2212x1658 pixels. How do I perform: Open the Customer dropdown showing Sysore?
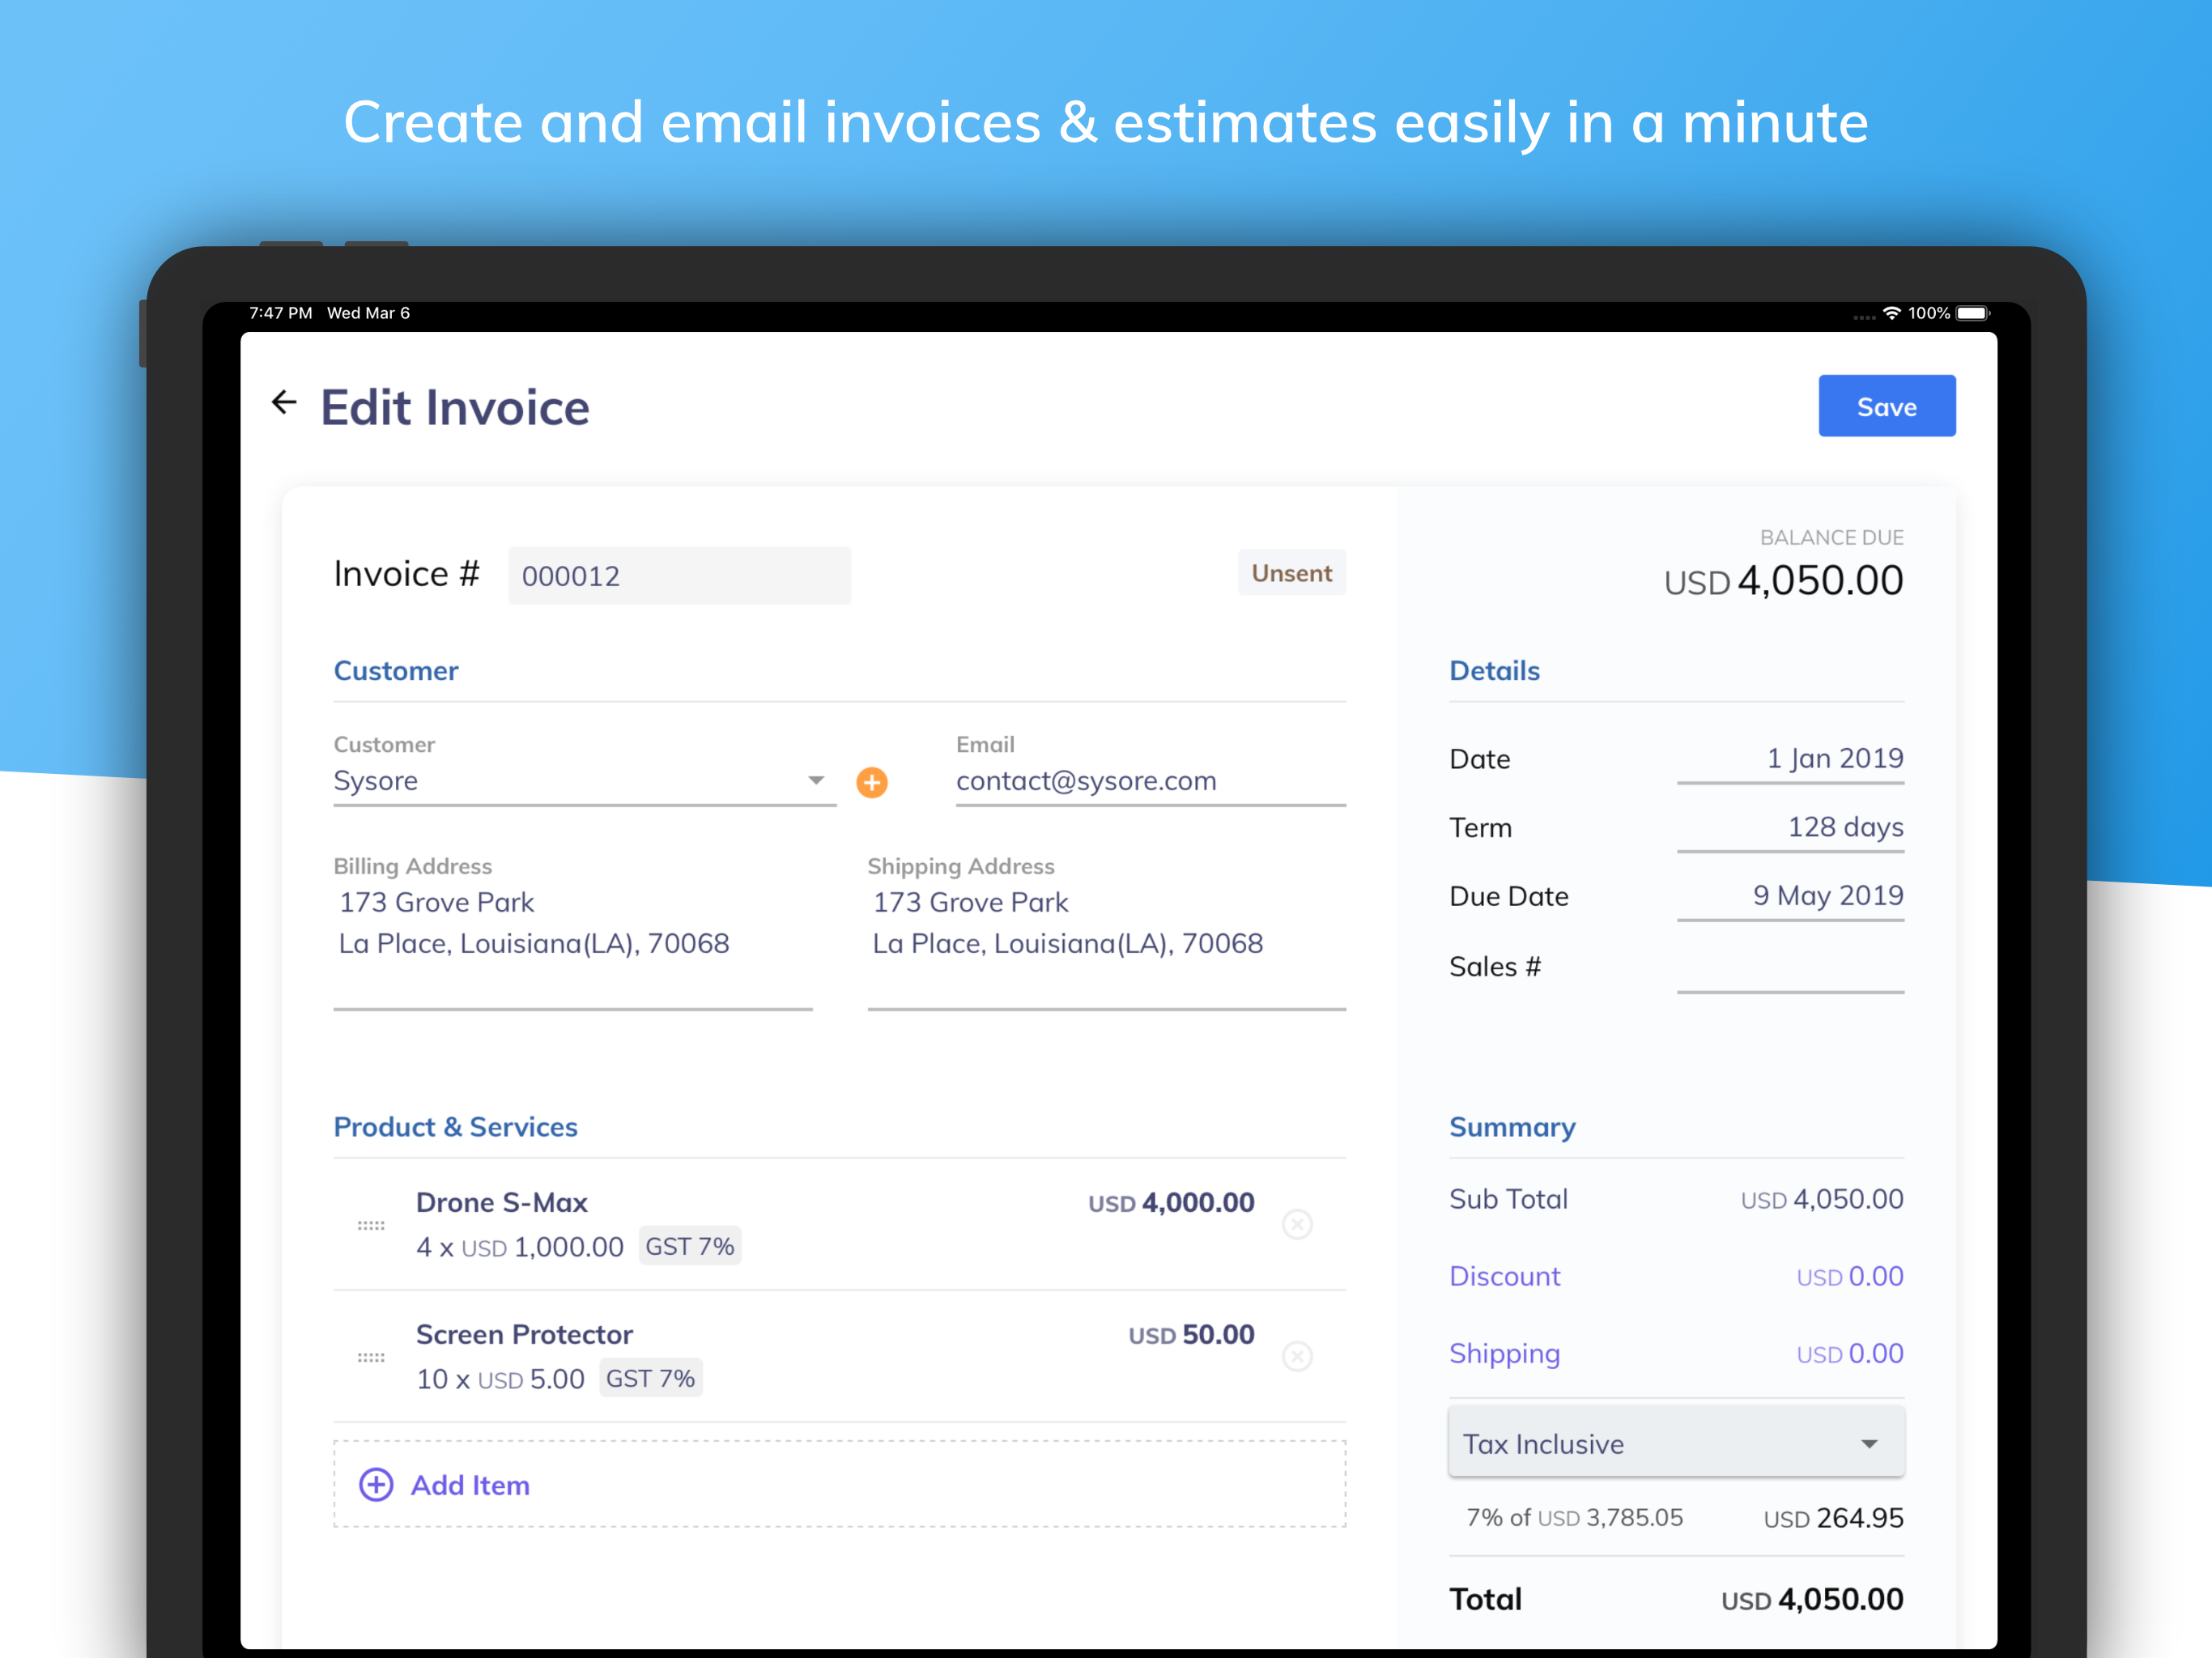point(584,781)
